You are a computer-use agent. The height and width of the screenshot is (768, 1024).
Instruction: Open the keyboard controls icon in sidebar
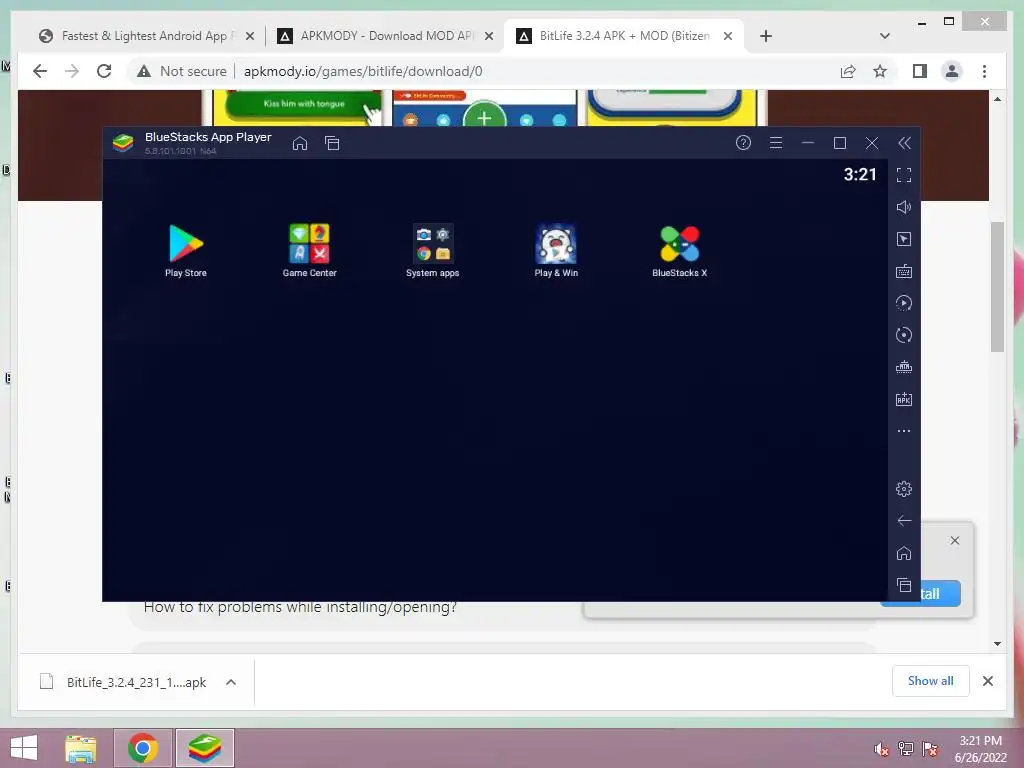tap(904, 271)
